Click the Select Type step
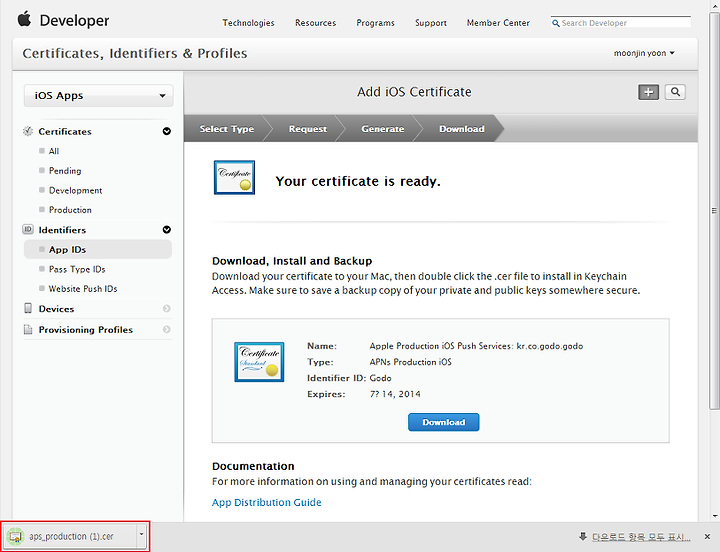Screen dimensions: 720x552 pyautogui.click(x=226, y=129)
